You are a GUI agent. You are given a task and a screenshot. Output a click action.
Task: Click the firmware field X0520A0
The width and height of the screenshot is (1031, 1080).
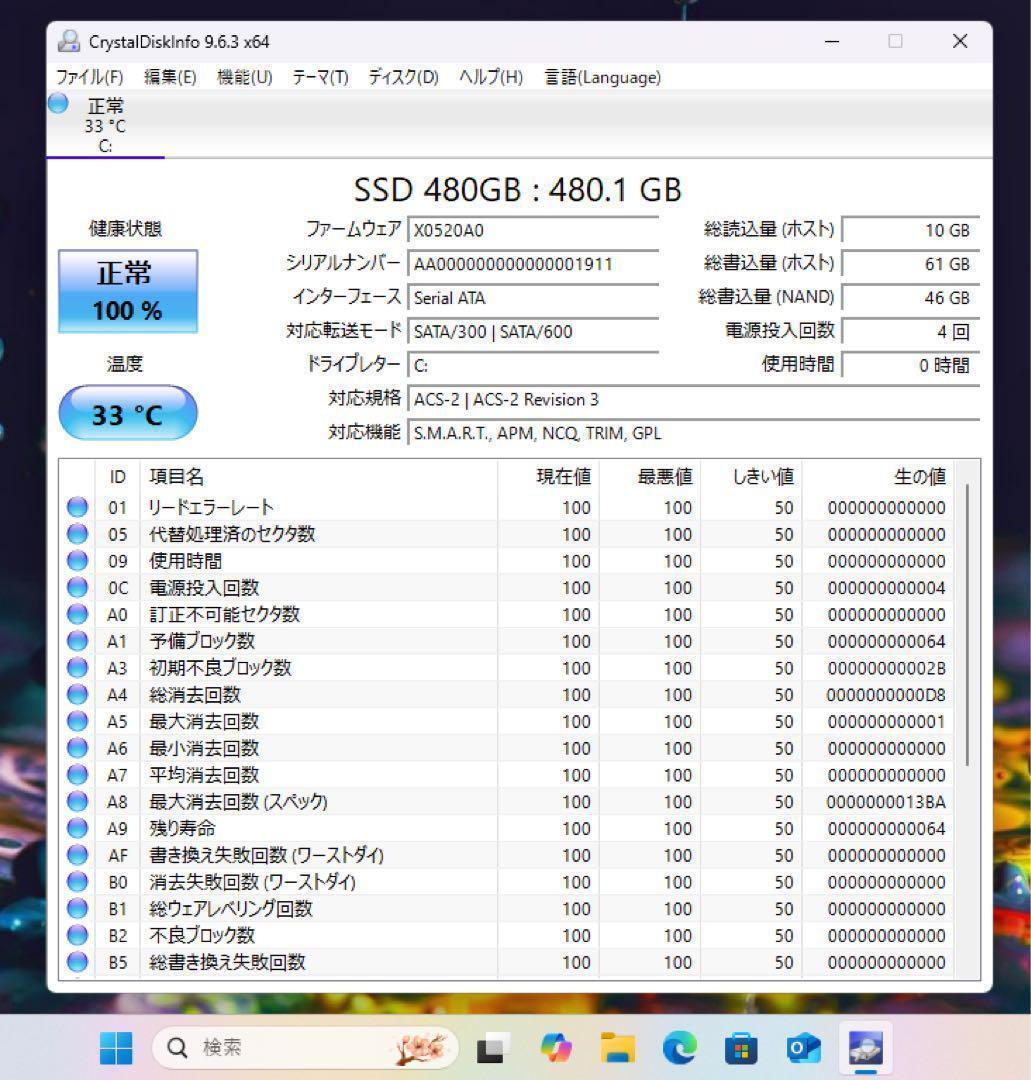tap(533, 230)
